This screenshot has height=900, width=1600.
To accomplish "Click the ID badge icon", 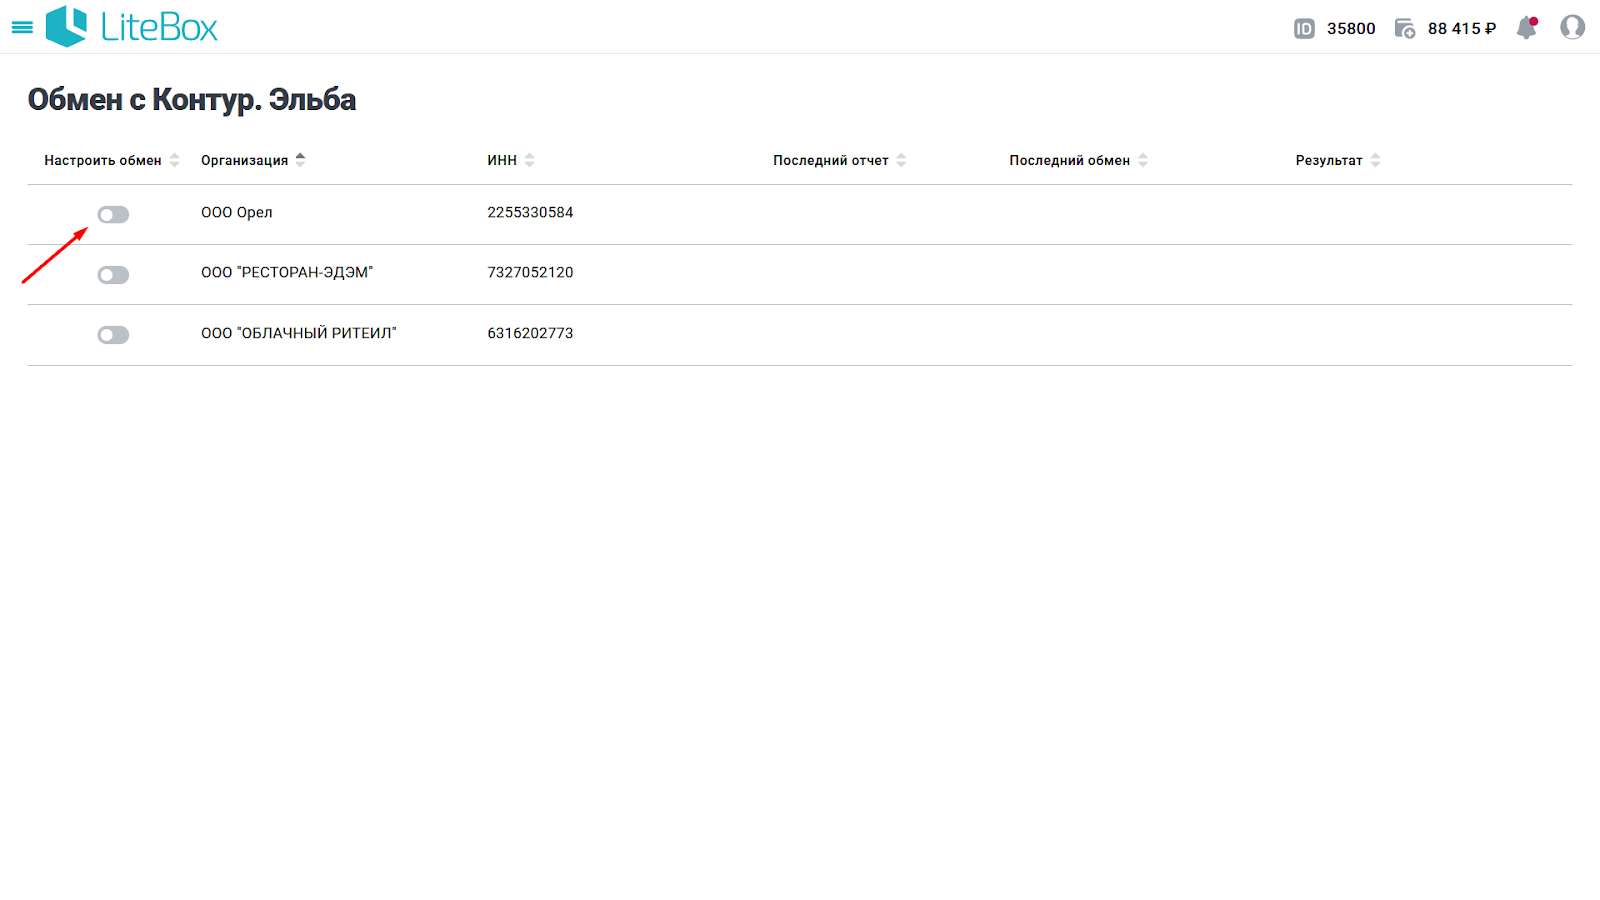I will (x=1304, y=29).
